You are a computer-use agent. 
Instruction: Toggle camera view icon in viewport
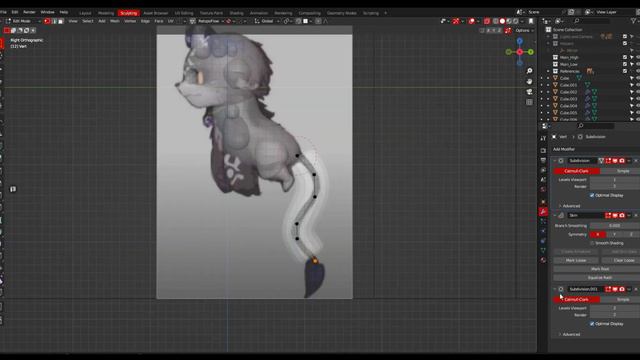[x=529, y=92]
